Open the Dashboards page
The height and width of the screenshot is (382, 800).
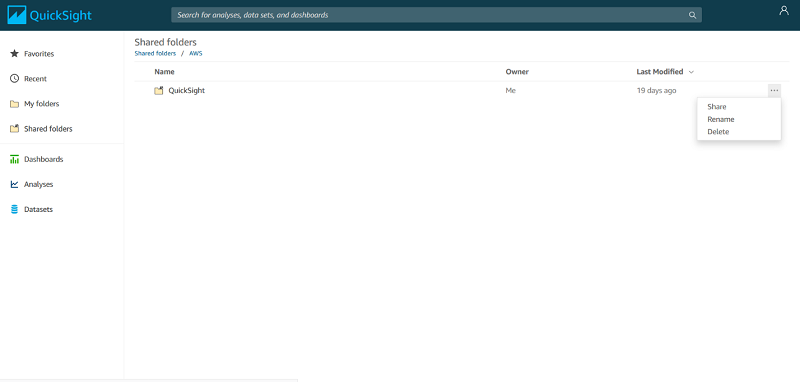click(x=43, y=159)
